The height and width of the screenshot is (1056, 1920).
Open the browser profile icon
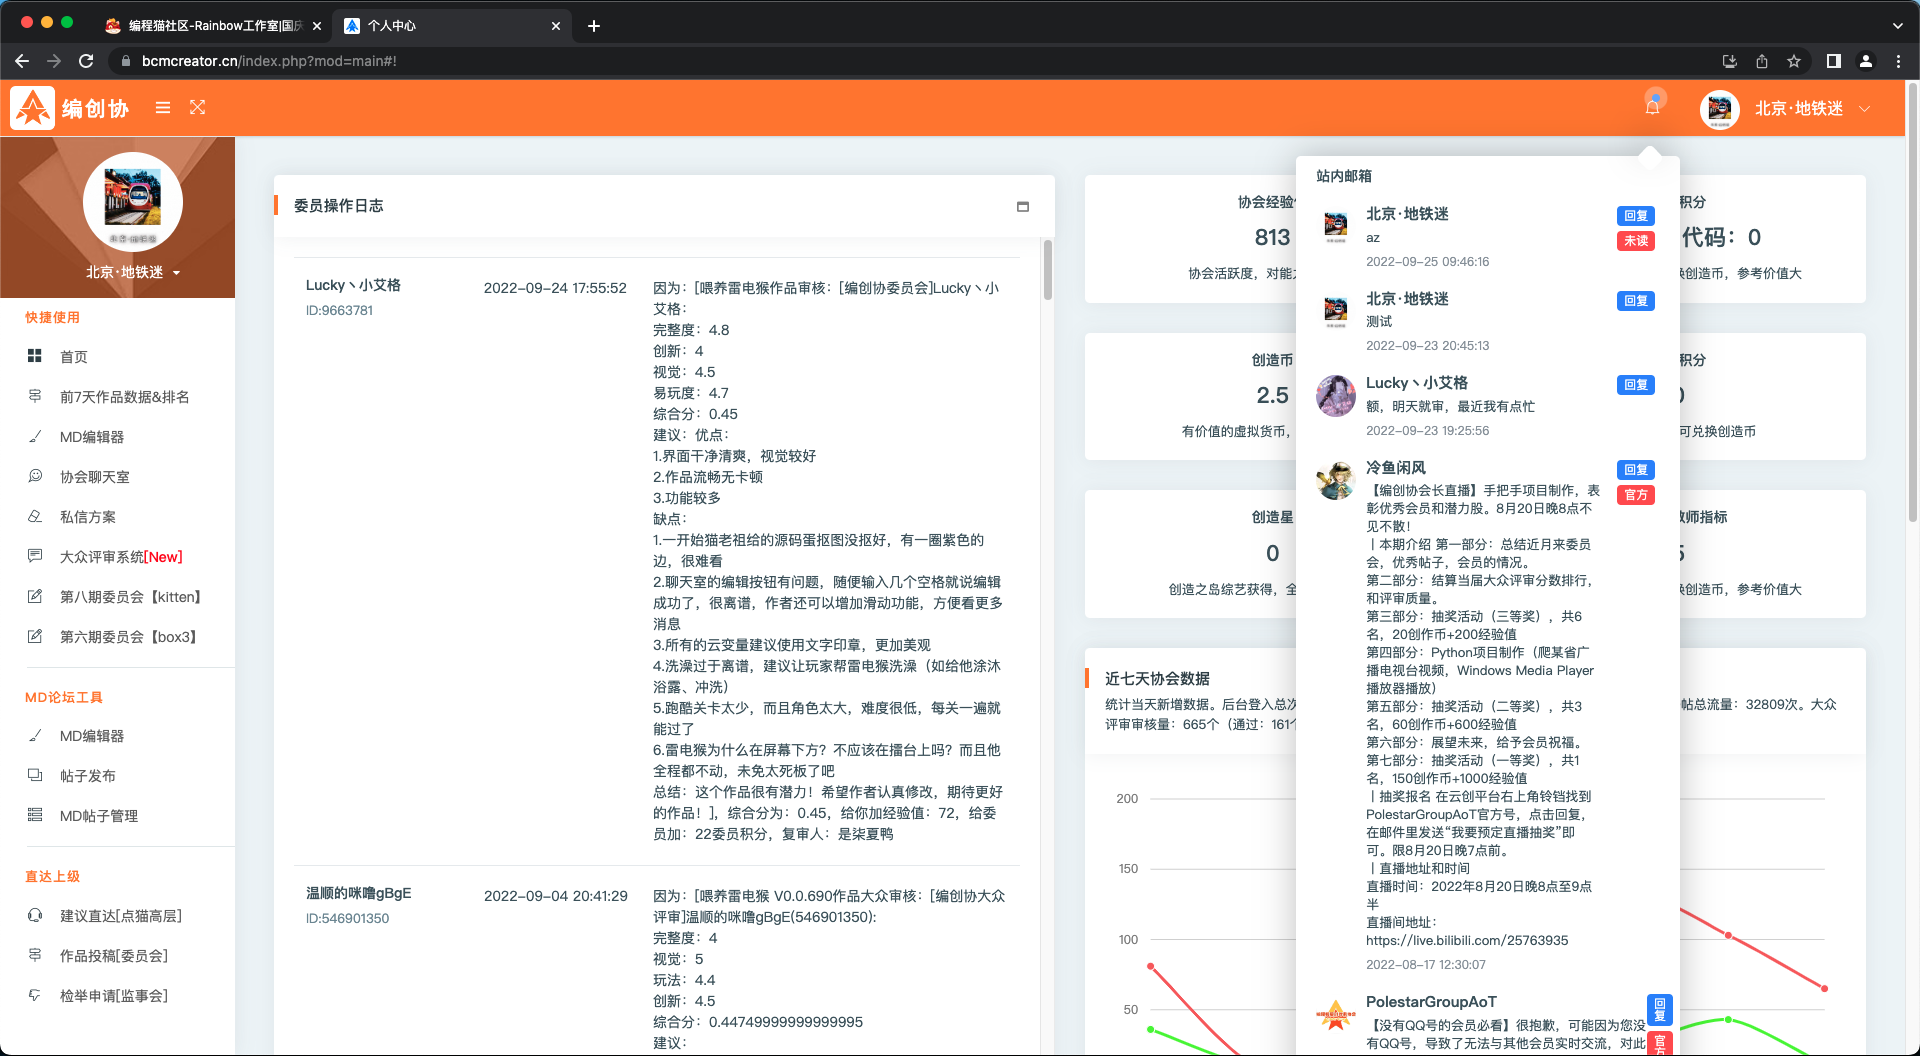tap(1866, 61)
